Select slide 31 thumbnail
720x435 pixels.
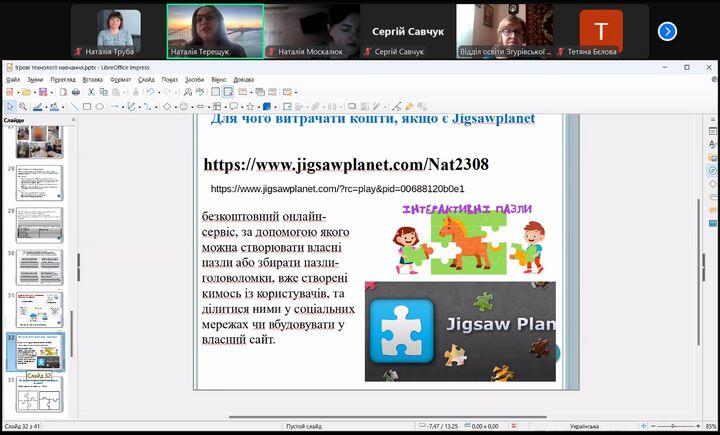tap(39, 310)
